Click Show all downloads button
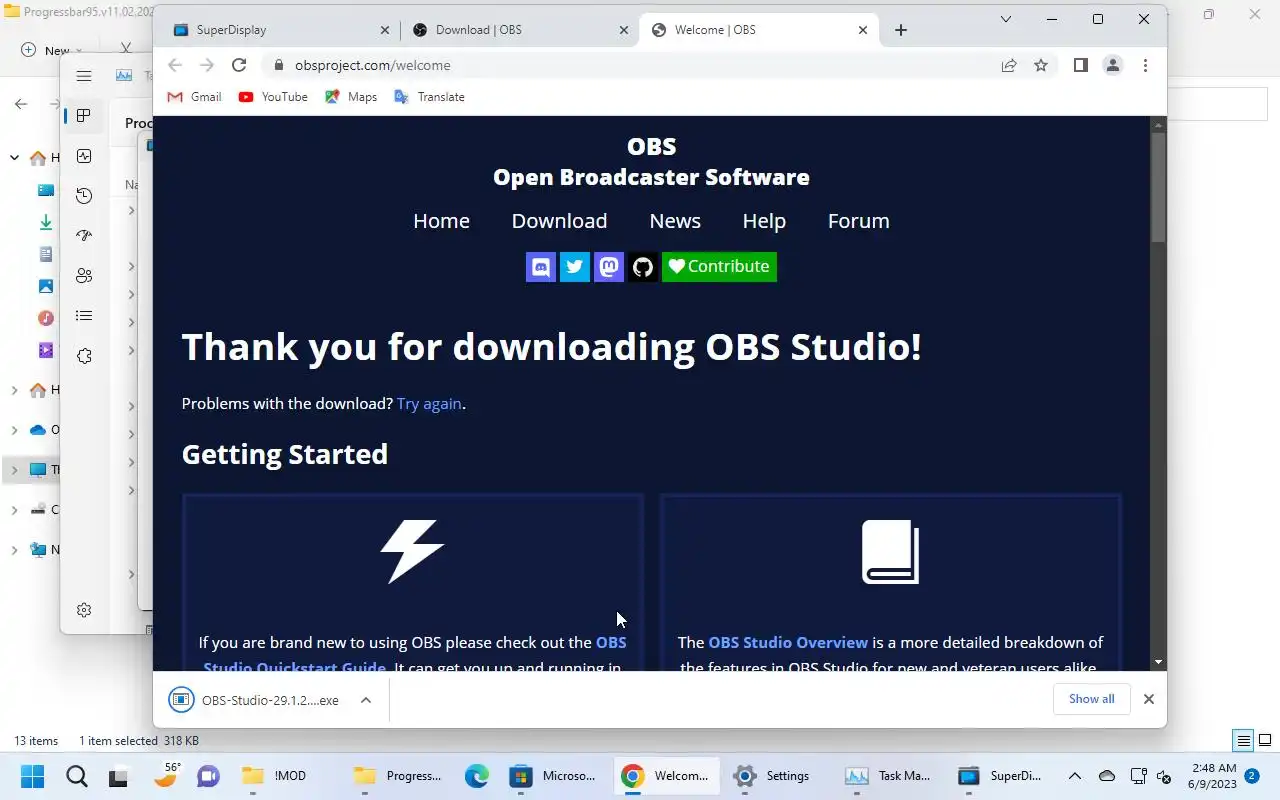 click(x=1091, y=699)
